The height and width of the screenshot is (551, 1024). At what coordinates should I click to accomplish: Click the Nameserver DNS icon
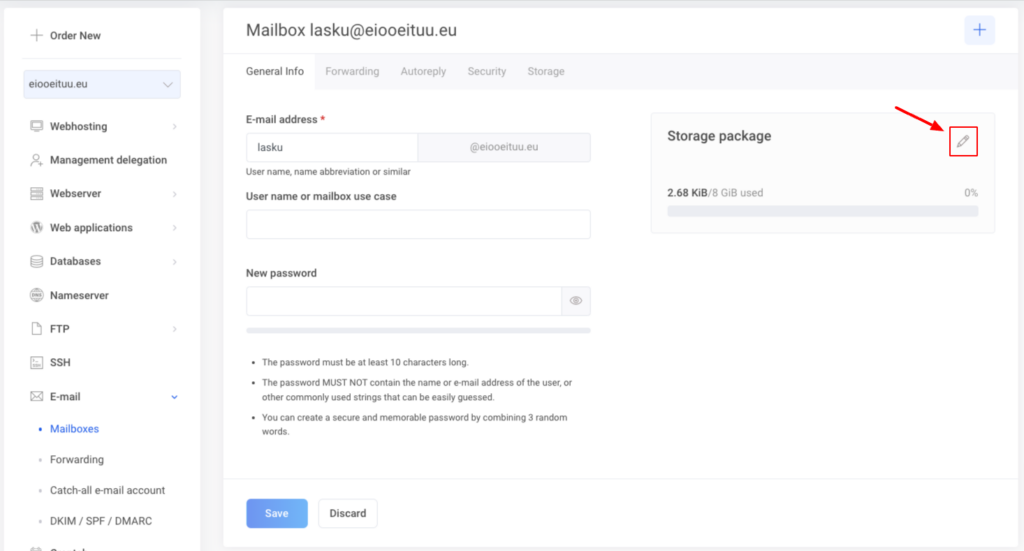[37, 296]
